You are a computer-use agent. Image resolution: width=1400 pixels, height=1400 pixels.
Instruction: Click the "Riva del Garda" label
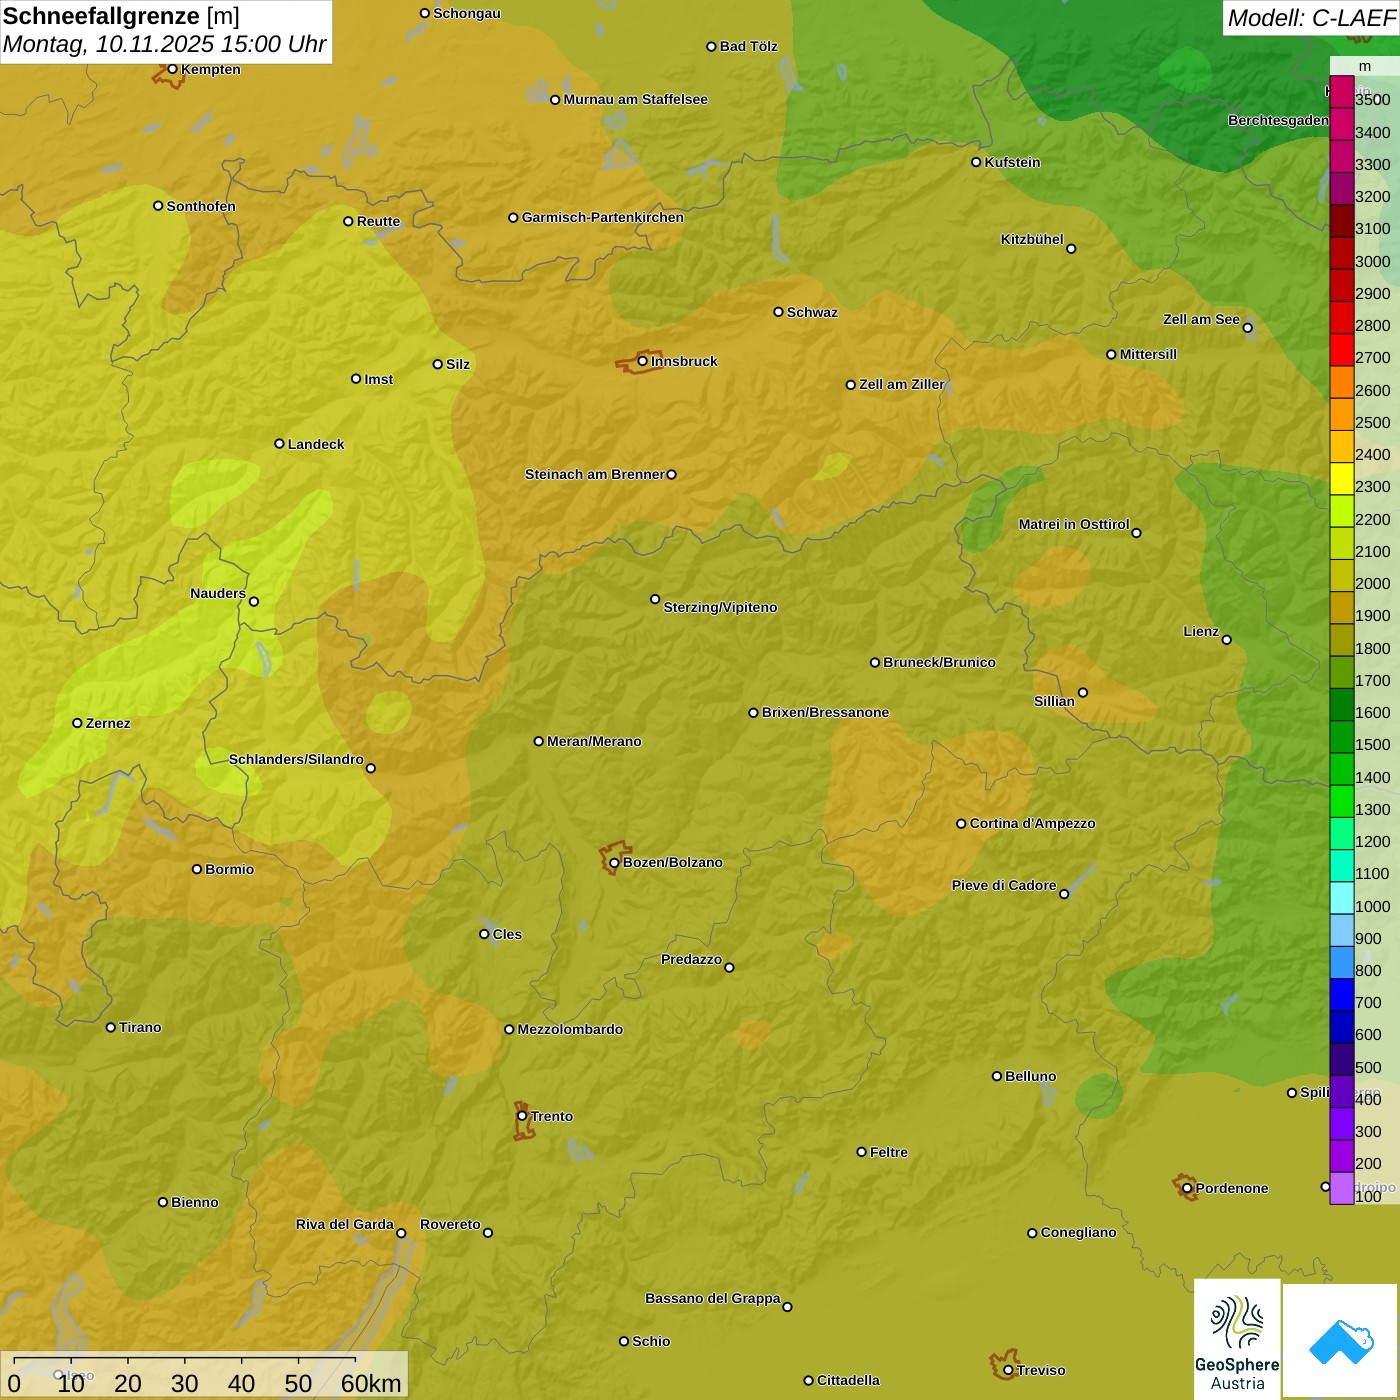click(x=345, y=1224)
